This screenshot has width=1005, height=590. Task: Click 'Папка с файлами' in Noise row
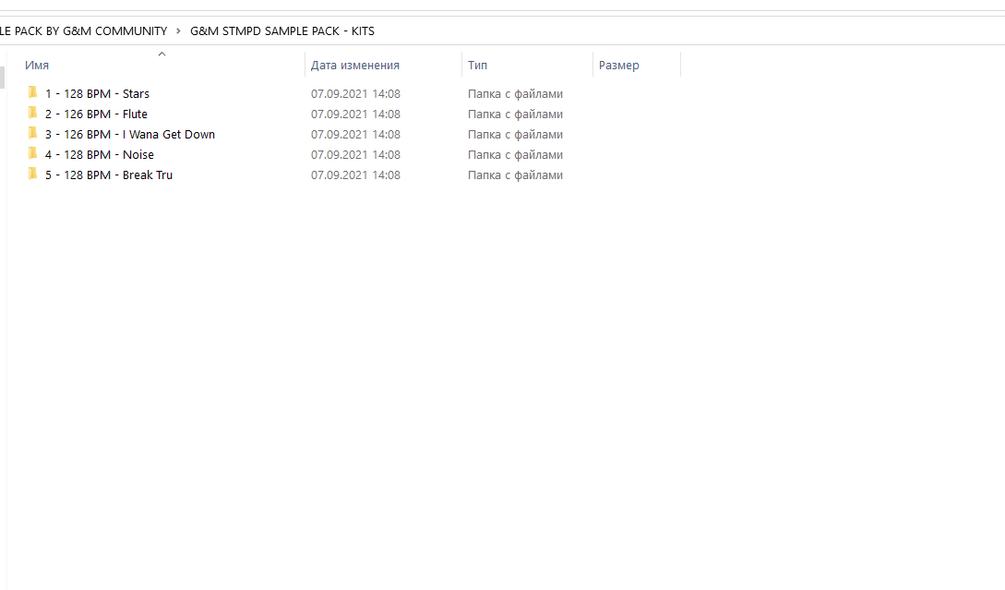point(515,155)
